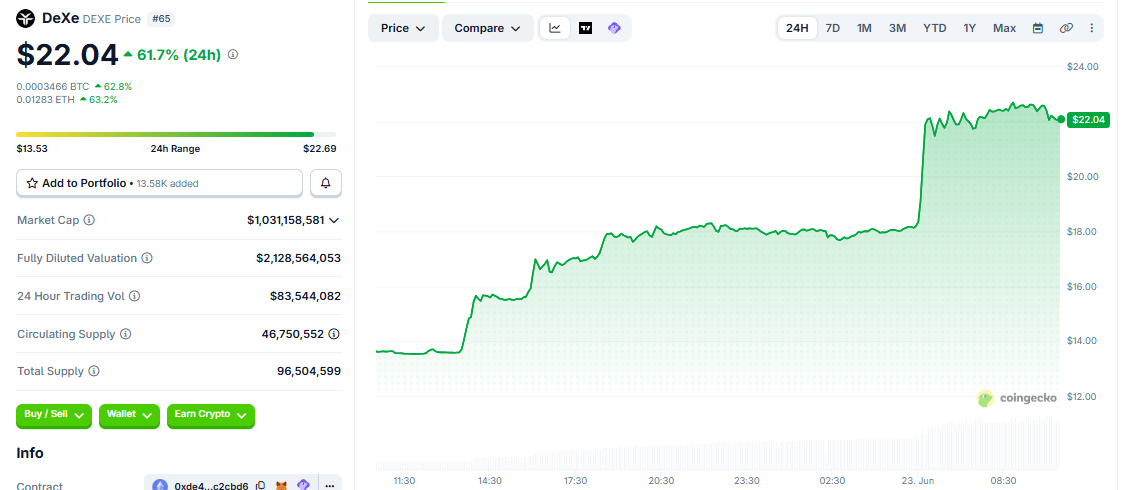Click the 61.7% (24h) change text
This screenshot has height=490, width=1123.
coord(179,54)
